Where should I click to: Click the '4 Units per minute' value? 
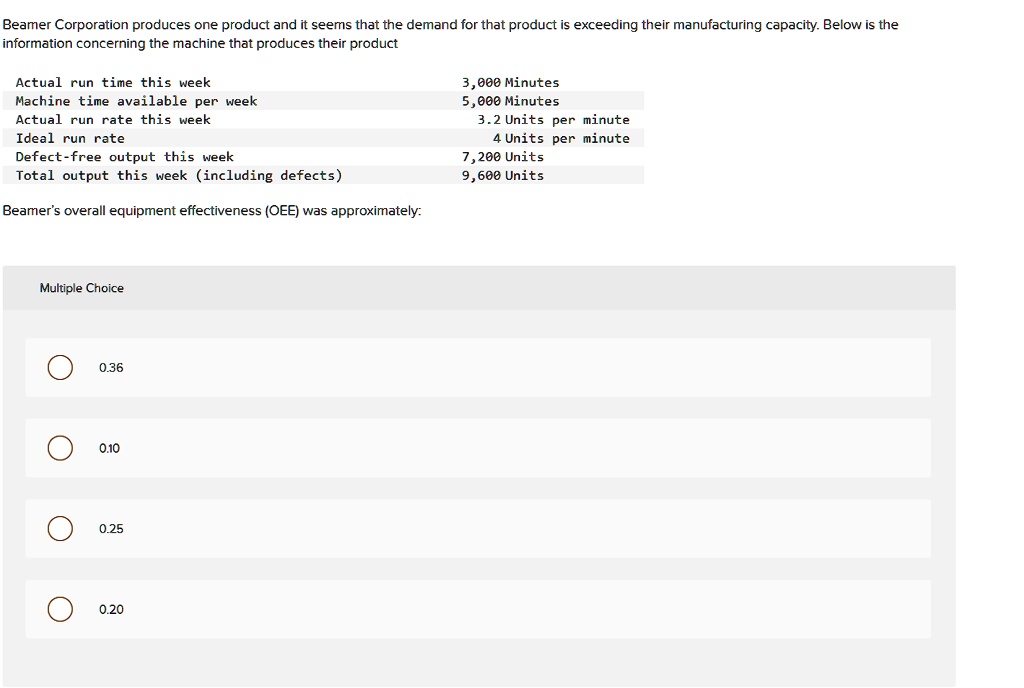click(561, 138)
